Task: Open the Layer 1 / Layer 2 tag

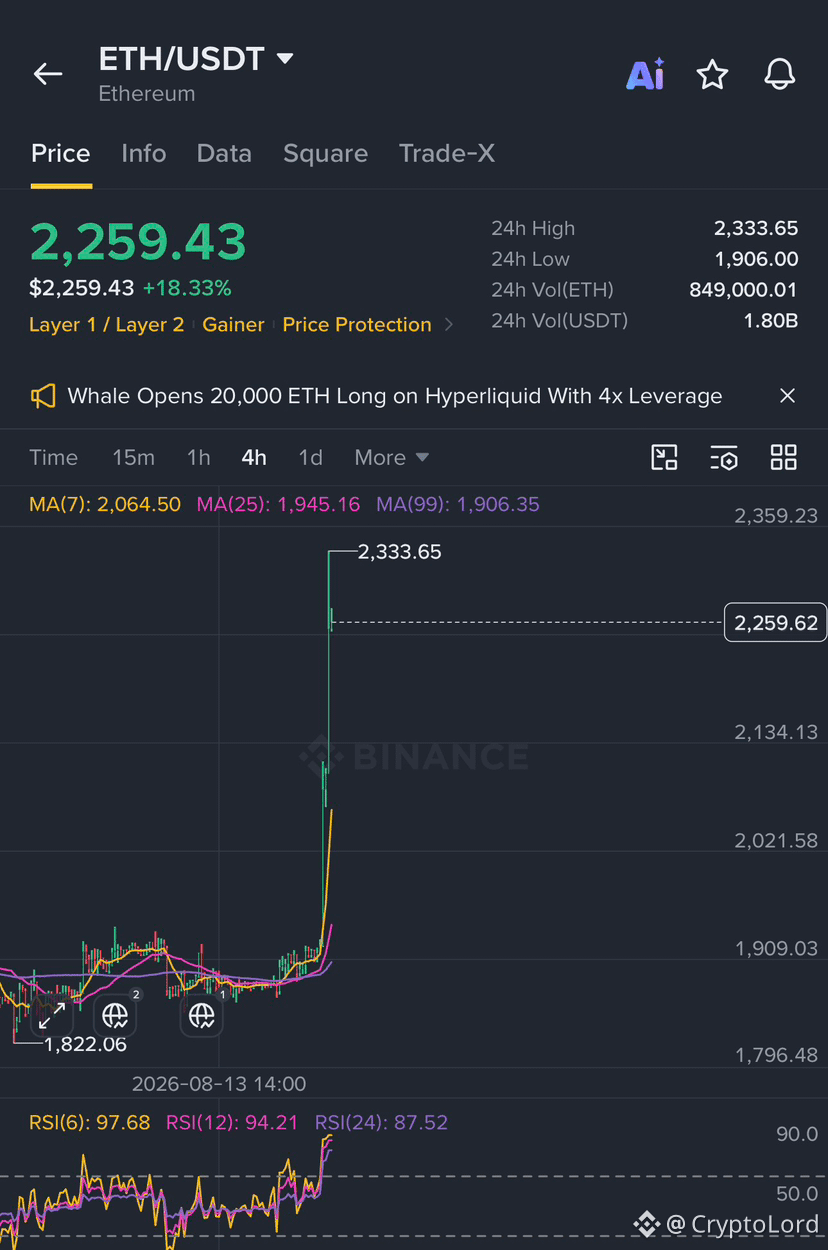Action: pyautogui.click(x=107, y=325)
